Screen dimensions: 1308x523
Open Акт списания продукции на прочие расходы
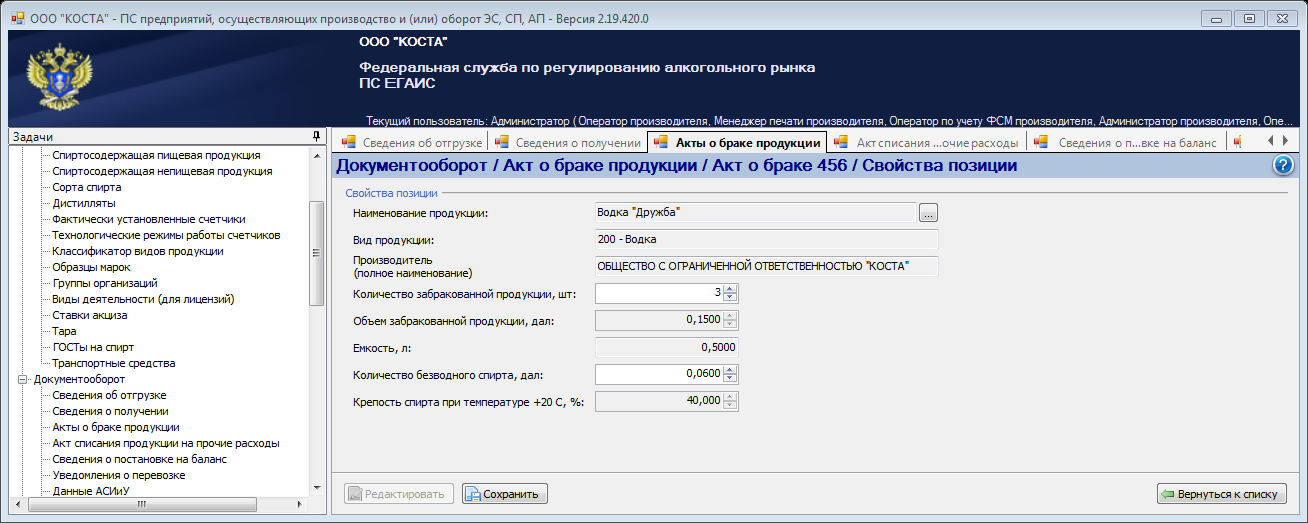(x=166, y=444)
